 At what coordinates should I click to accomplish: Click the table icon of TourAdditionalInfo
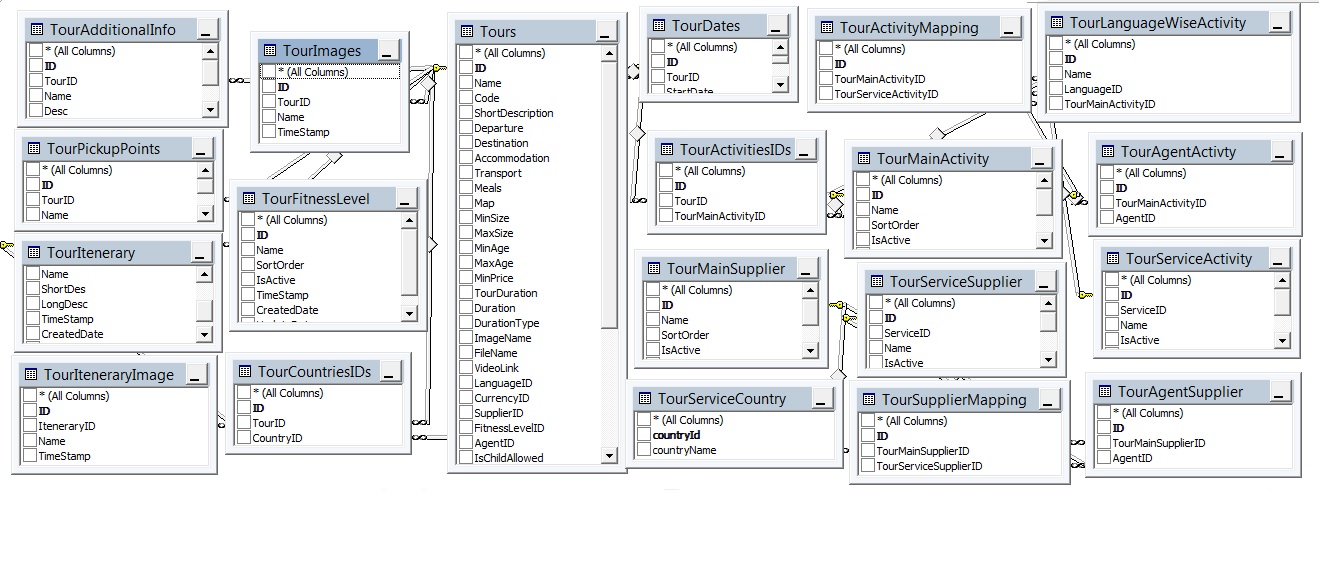pos(37,30)
